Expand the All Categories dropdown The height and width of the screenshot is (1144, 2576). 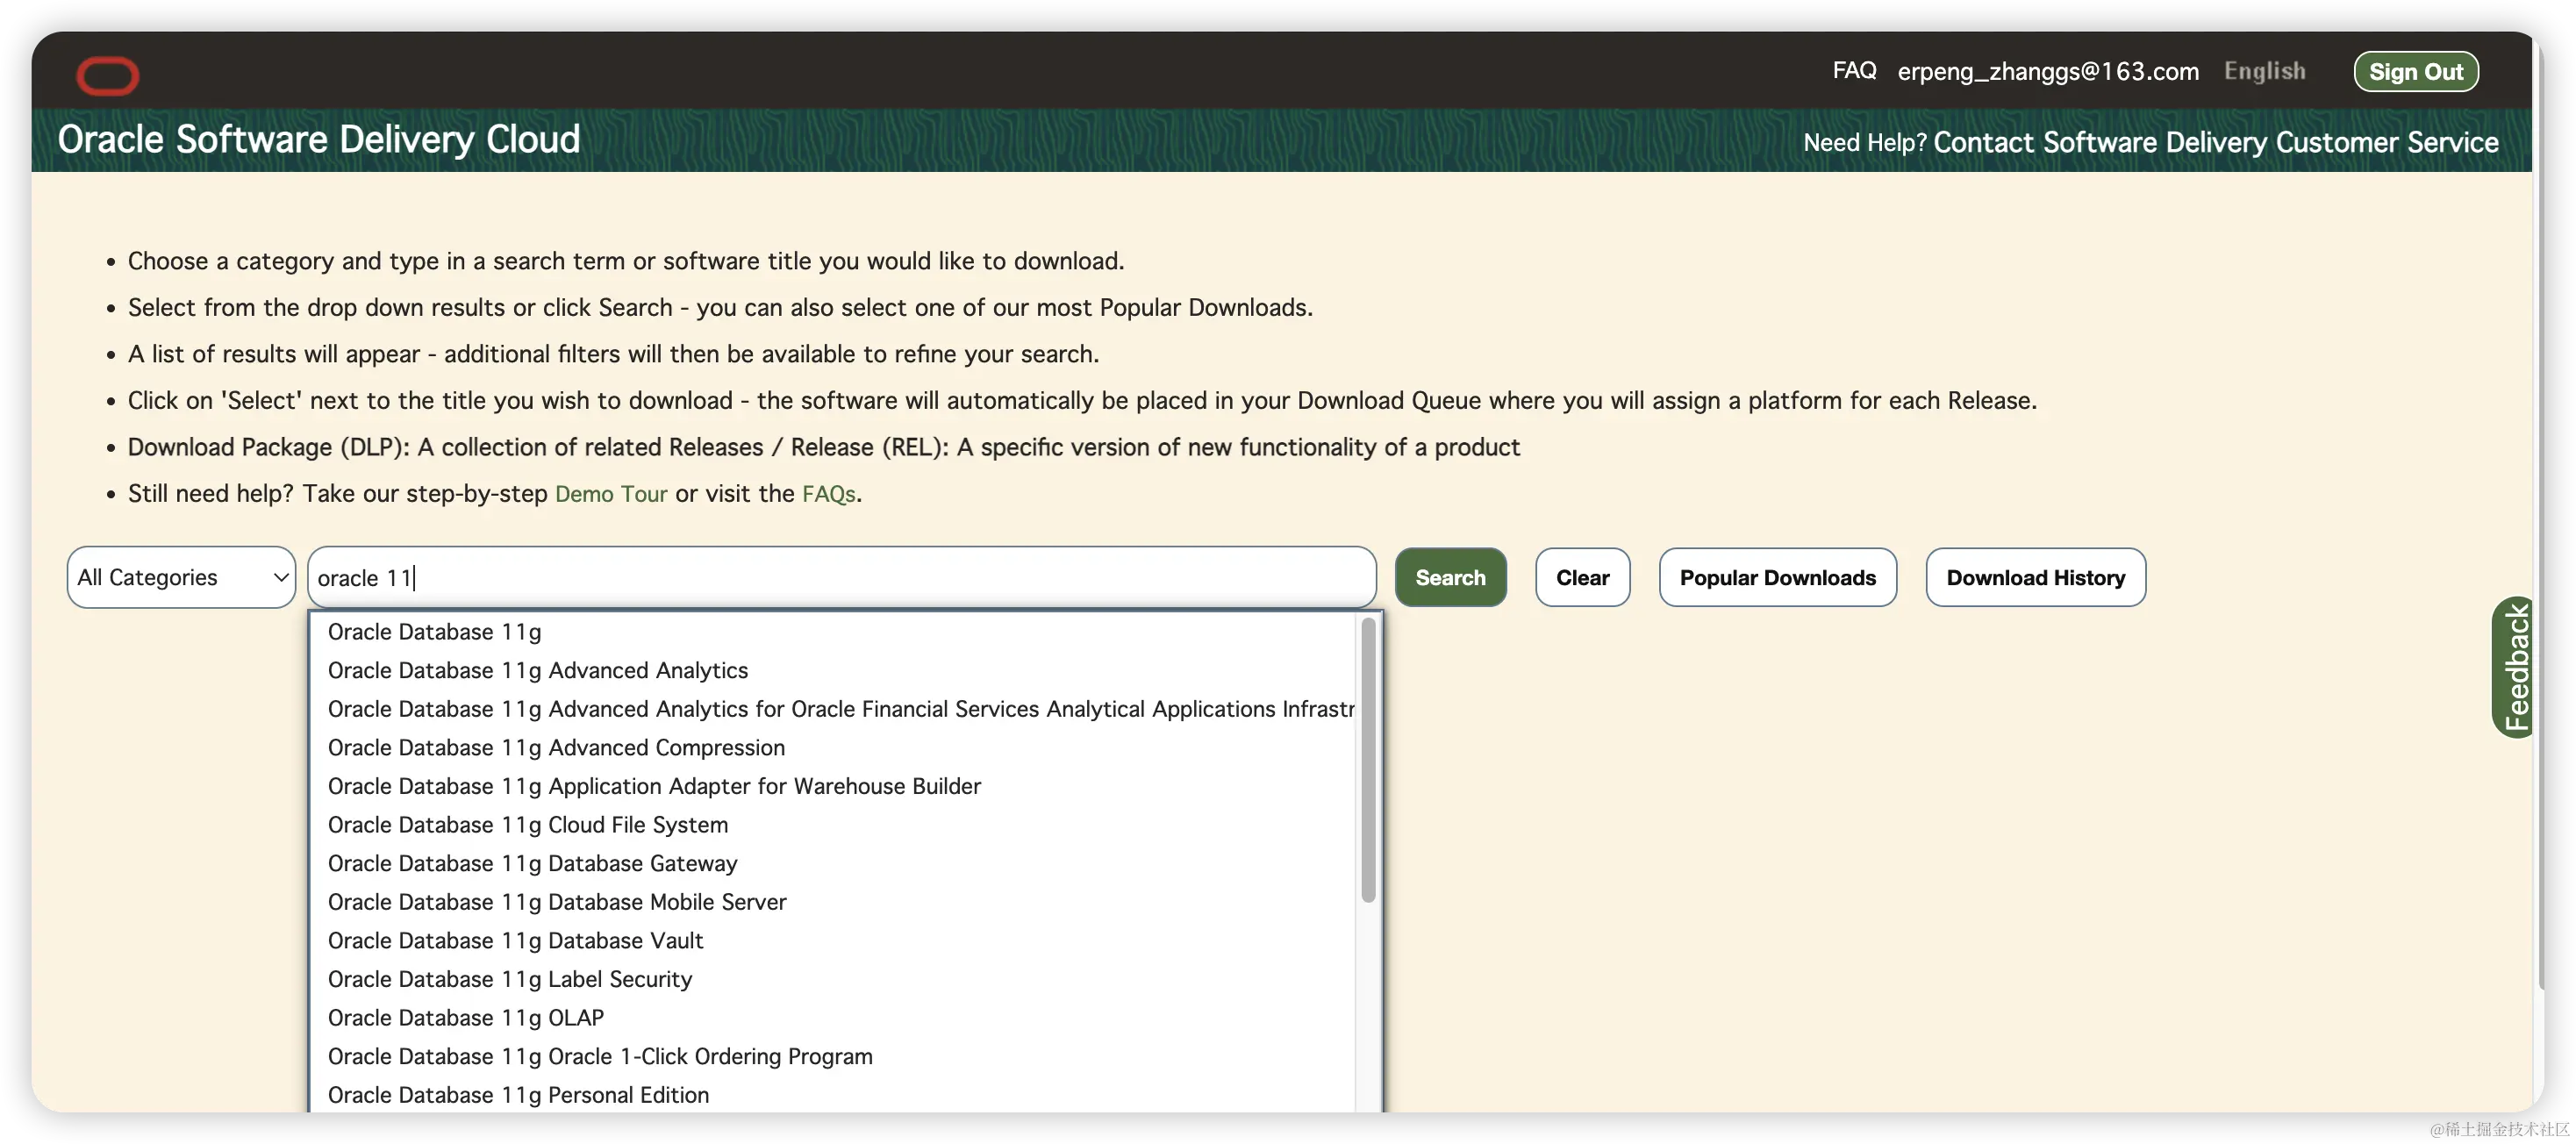[x=181, y=577]
